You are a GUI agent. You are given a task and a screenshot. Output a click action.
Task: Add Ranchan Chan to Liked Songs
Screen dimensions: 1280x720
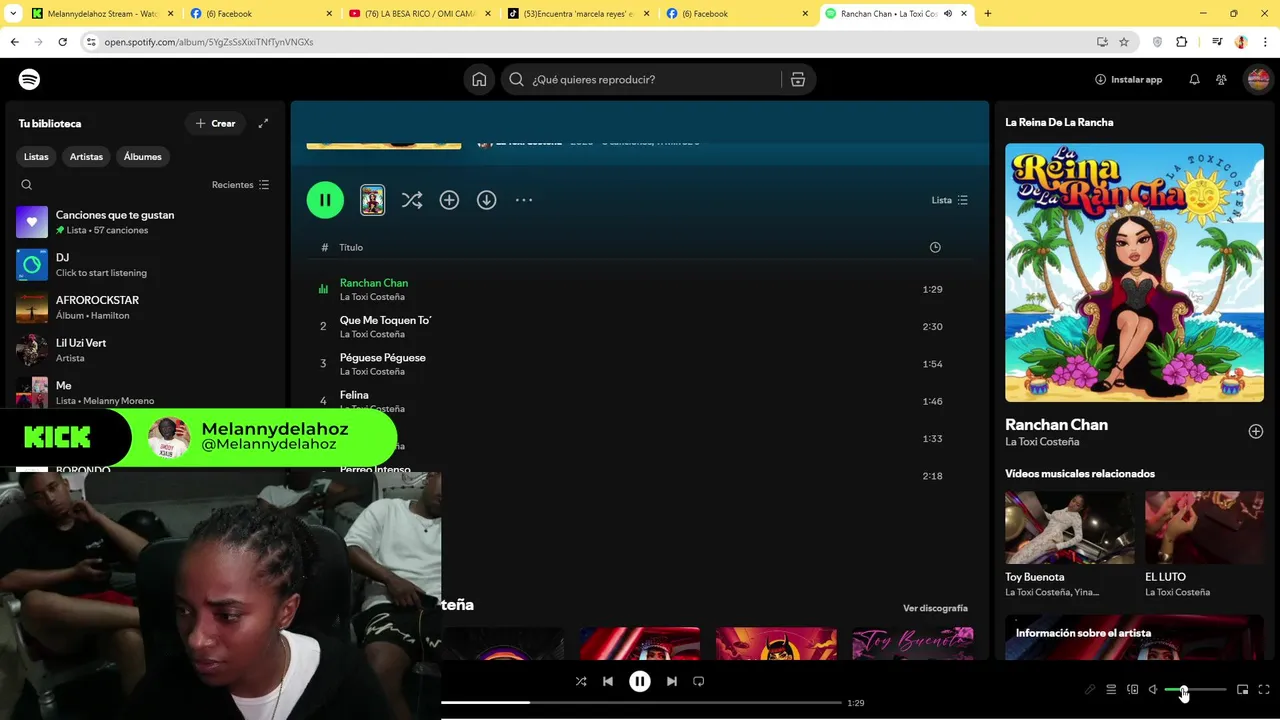[x=1256, y=431]
